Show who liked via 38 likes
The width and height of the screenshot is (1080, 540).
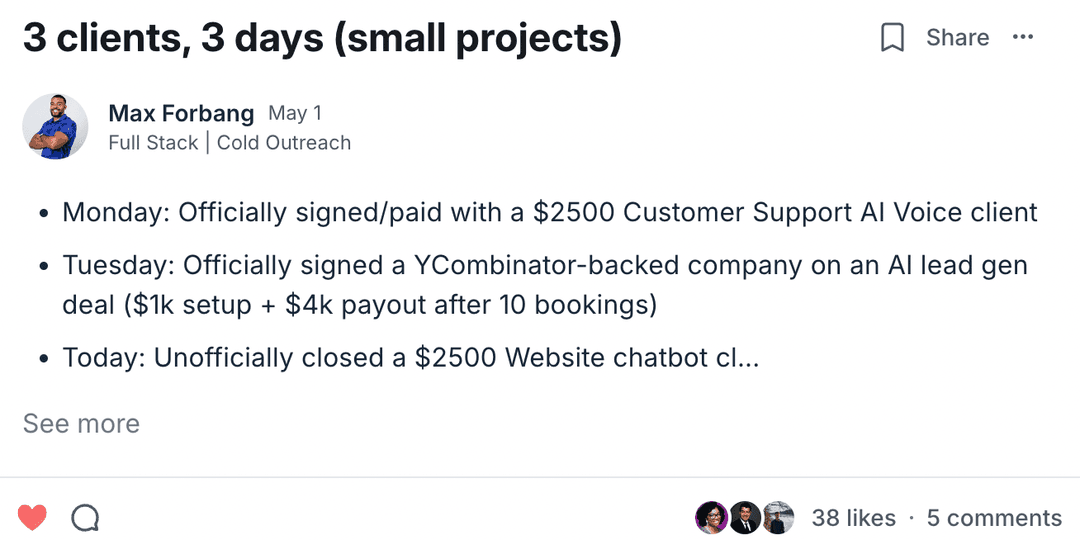coord(853,518)
